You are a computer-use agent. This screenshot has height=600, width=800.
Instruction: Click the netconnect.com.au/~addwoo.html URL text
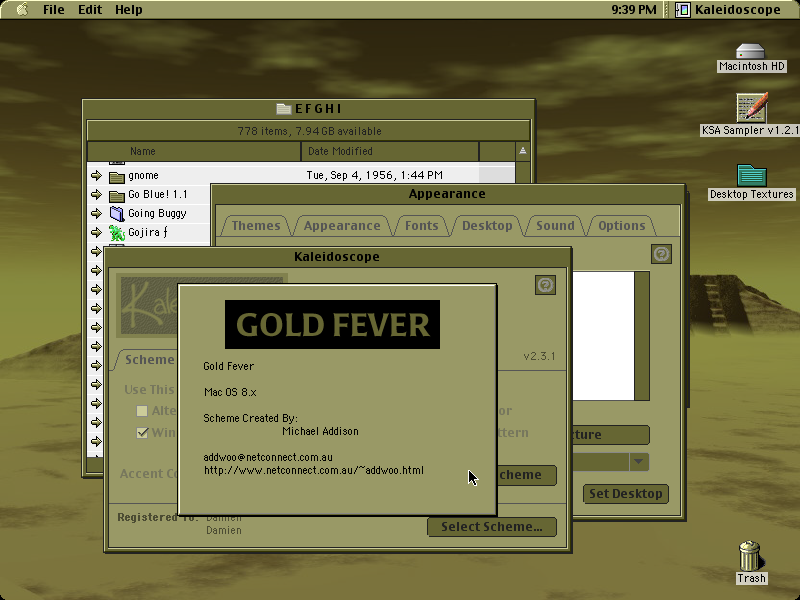coord(314,470)
